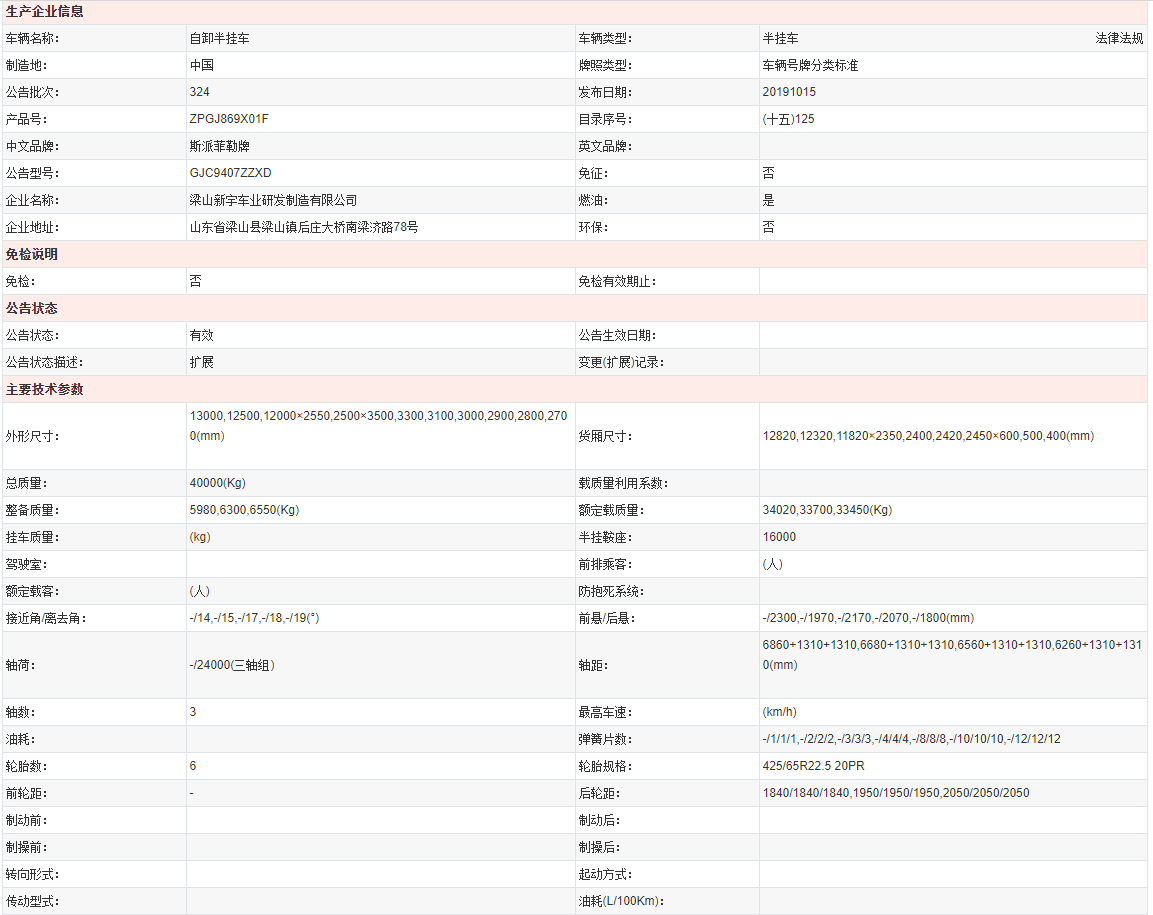Click the tire specification 425/65R22.5 20PR
Viewport: 1153px width, 915px height.
coord(815,766)
